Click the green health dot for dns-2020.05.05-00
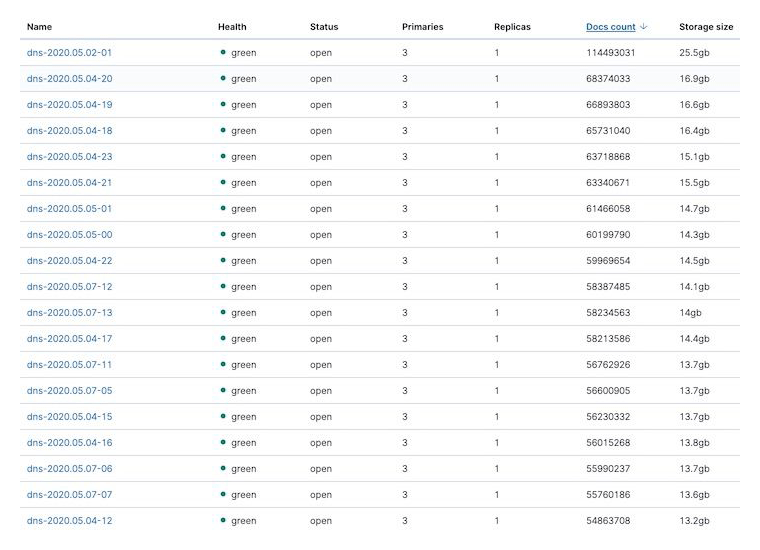The height and width of the screenshot is (550, 760). point(223,234)
